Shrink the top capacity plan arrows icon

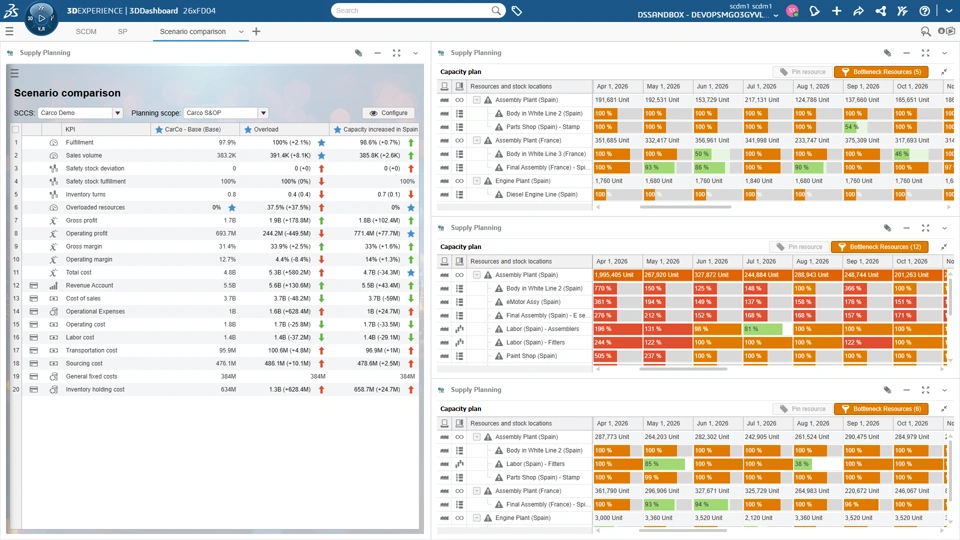[x=944, y=72]
